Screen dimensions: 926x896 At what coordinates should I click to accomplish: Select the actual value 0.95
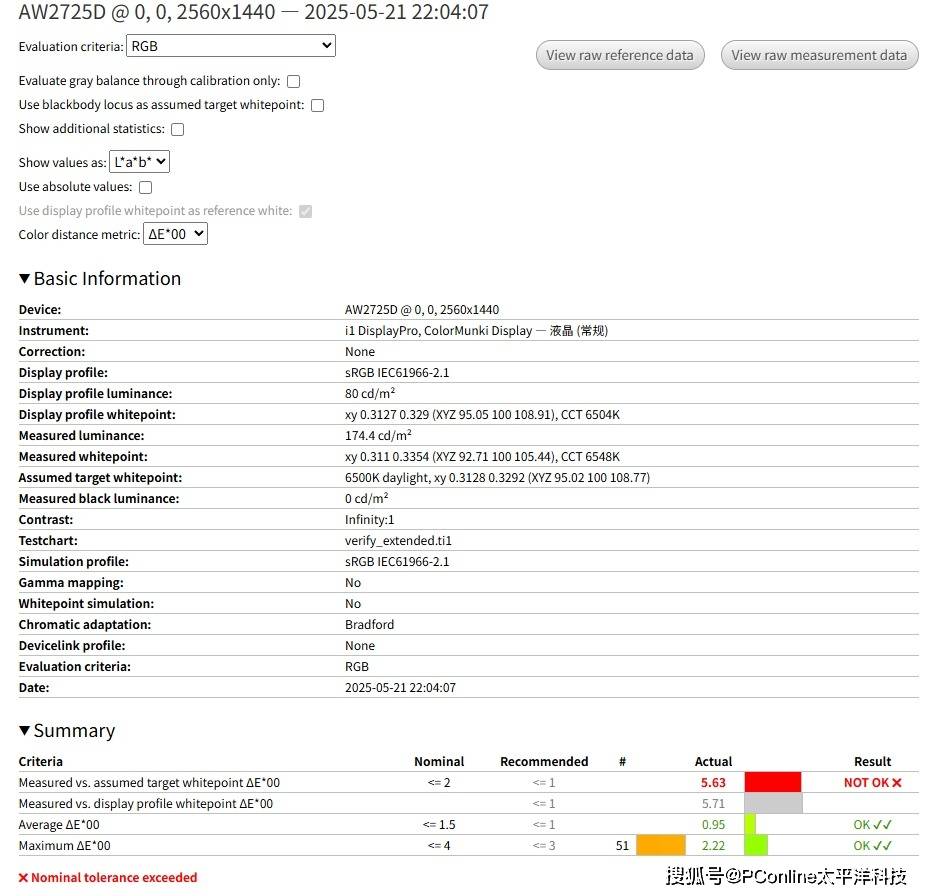713,825
